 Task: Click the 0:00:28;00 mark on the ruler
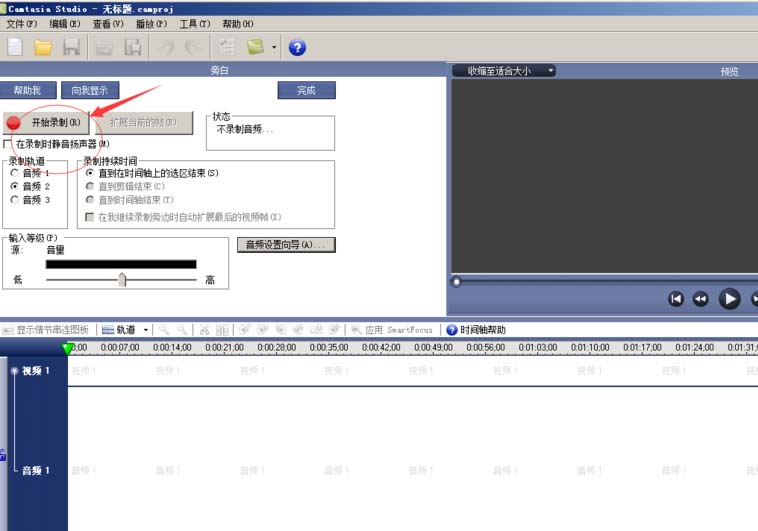[277, 348]
